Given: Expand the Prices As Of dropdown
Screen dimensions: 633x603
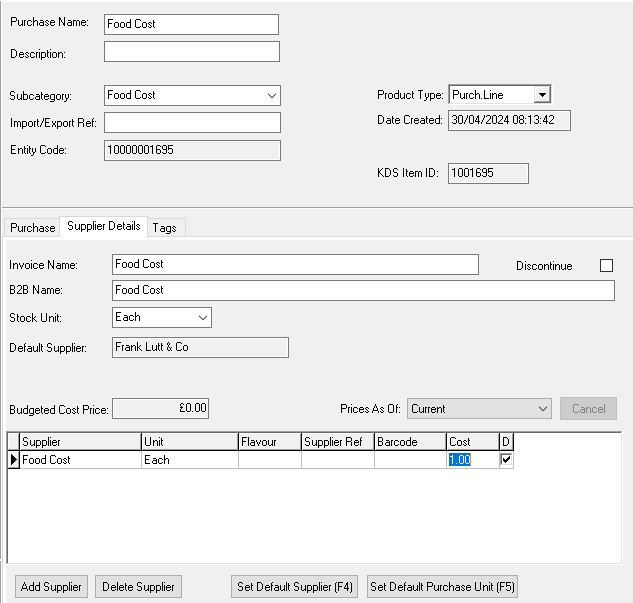Looking at the screenshot, I should (543, 409).
